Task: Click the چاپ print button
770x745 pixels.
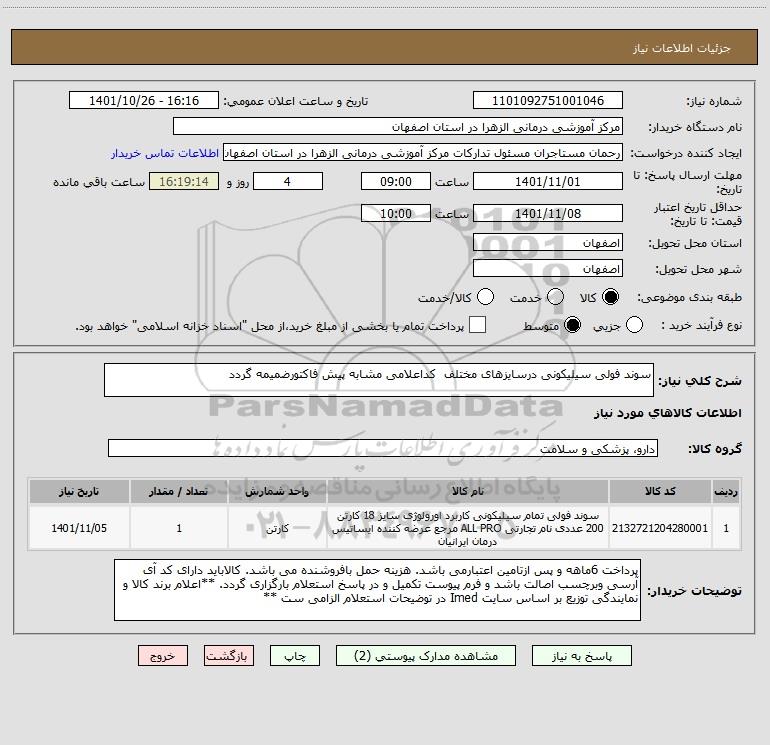Action: click(x=295, y=656)
